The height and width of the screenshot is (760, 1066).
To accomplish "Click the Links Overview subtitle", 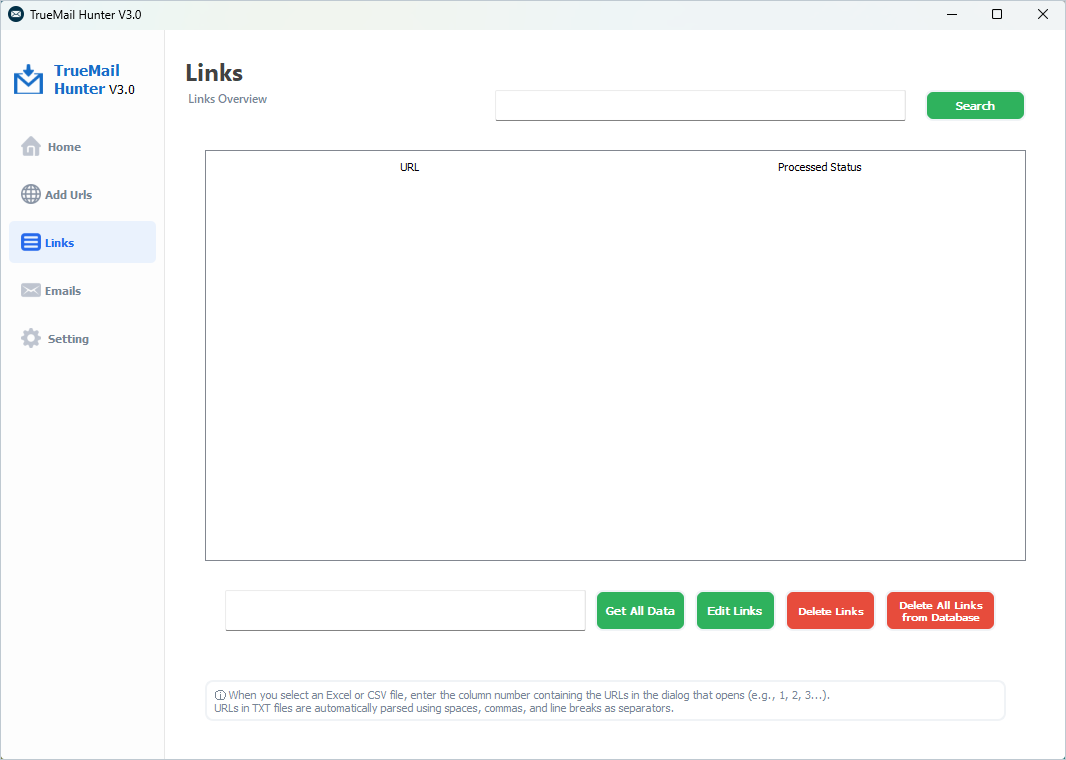I will [228, 99].
